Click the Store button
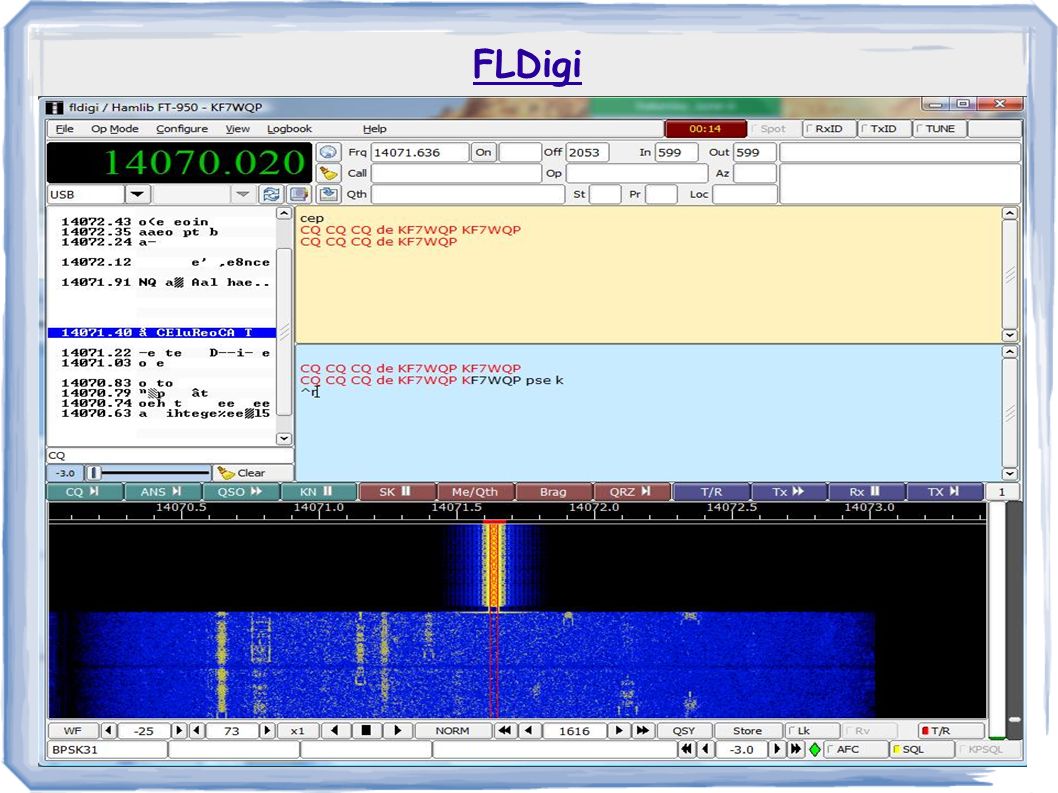This screenshot has width=1058, height=793. (x=748, y=730)
